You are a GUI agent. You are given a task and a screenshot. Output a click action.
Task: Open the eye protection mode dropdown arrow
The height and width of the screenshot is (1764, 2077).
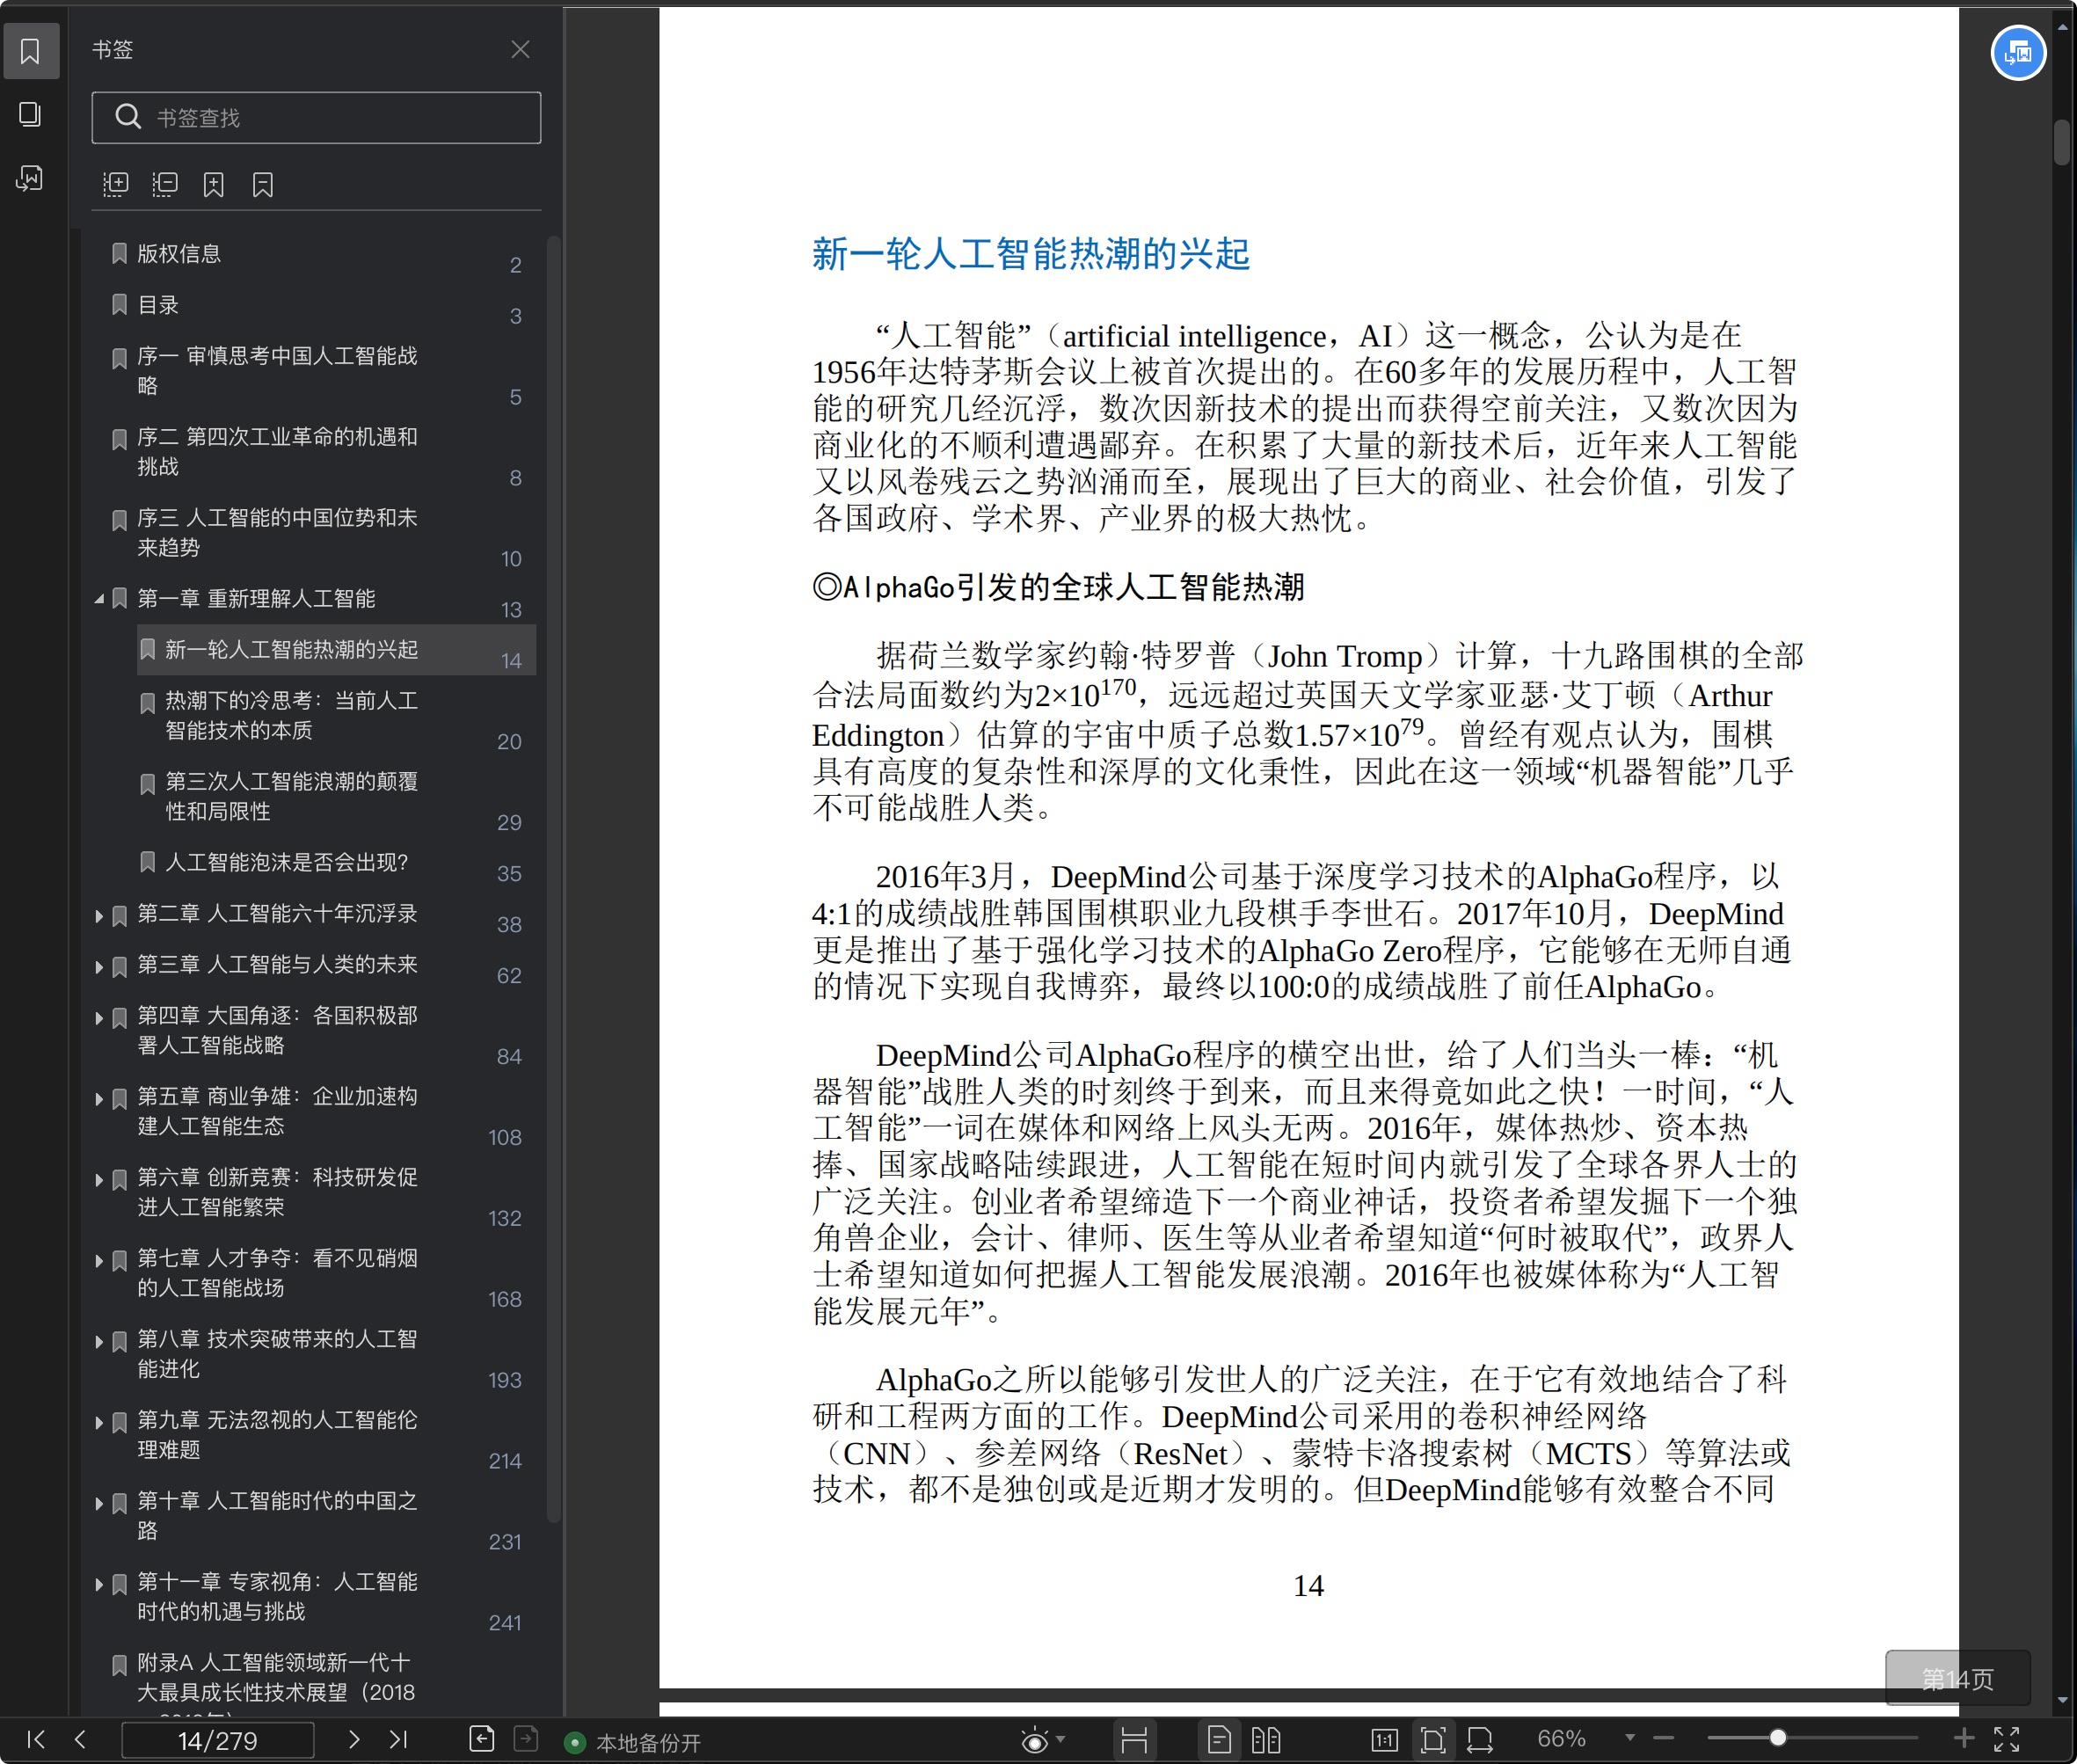click(x=1061, y=1740)
